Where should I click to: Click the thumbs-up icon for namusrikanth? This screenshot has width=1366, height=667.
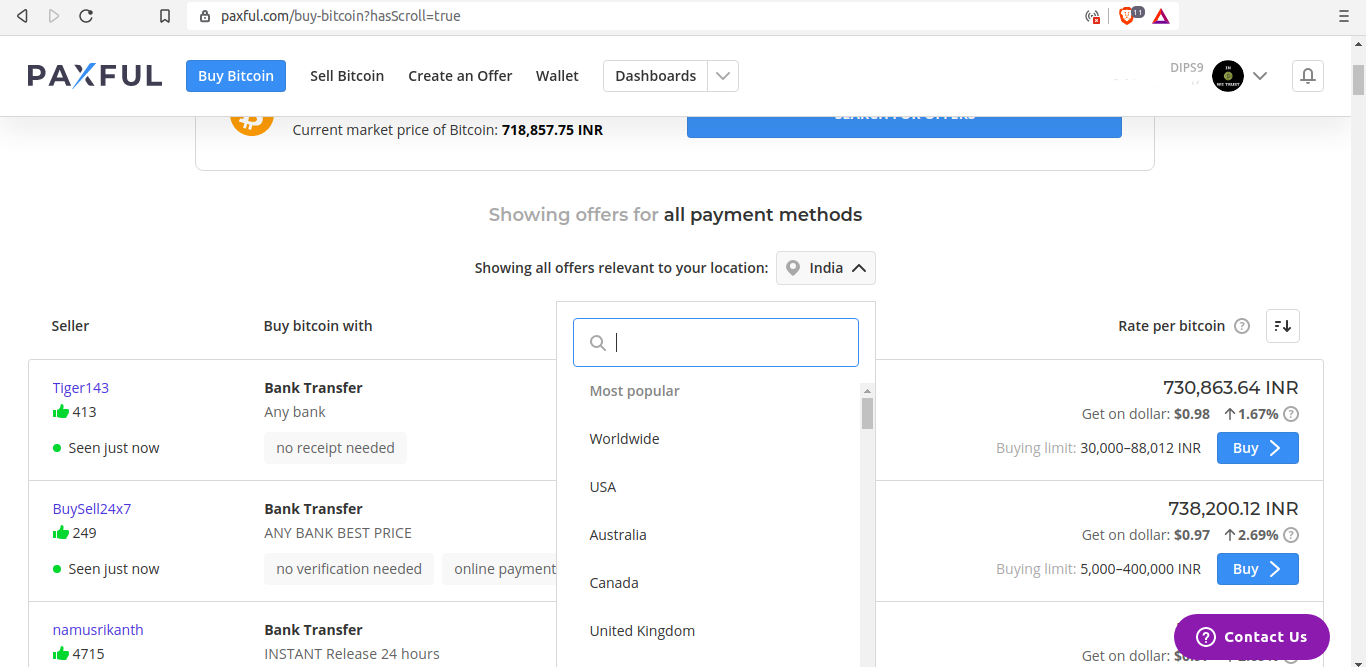pyautogui.click(x=61, y=653)
